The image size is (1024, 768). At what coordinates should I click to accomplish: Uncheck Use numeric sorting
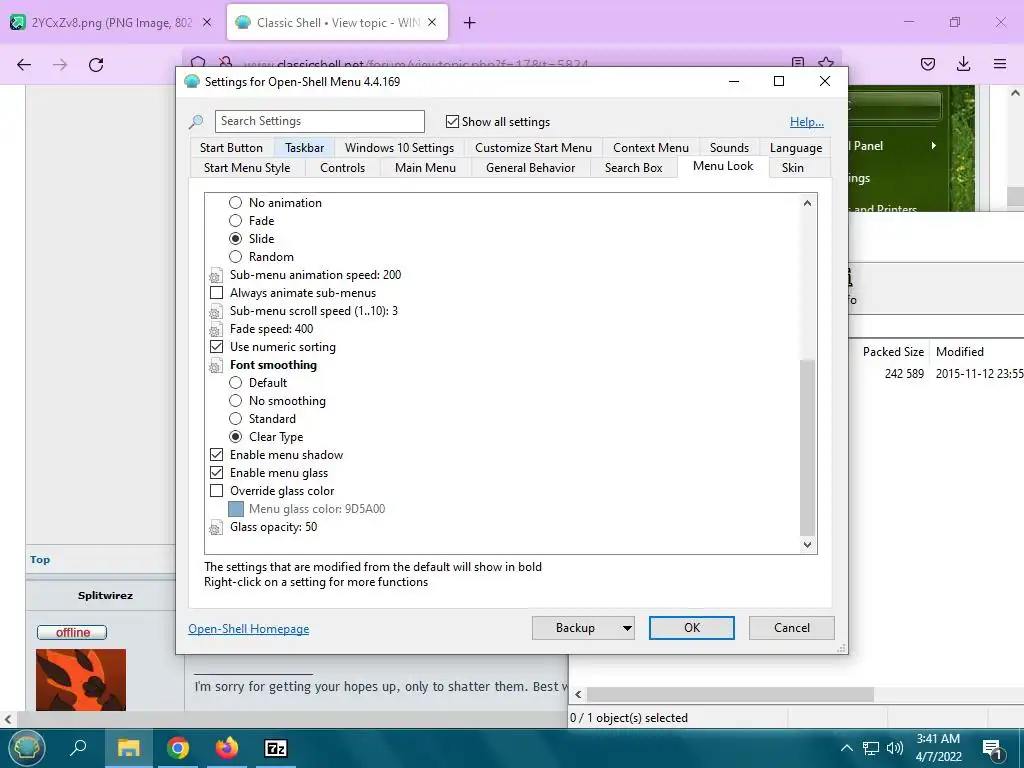[x=216, y=347]
